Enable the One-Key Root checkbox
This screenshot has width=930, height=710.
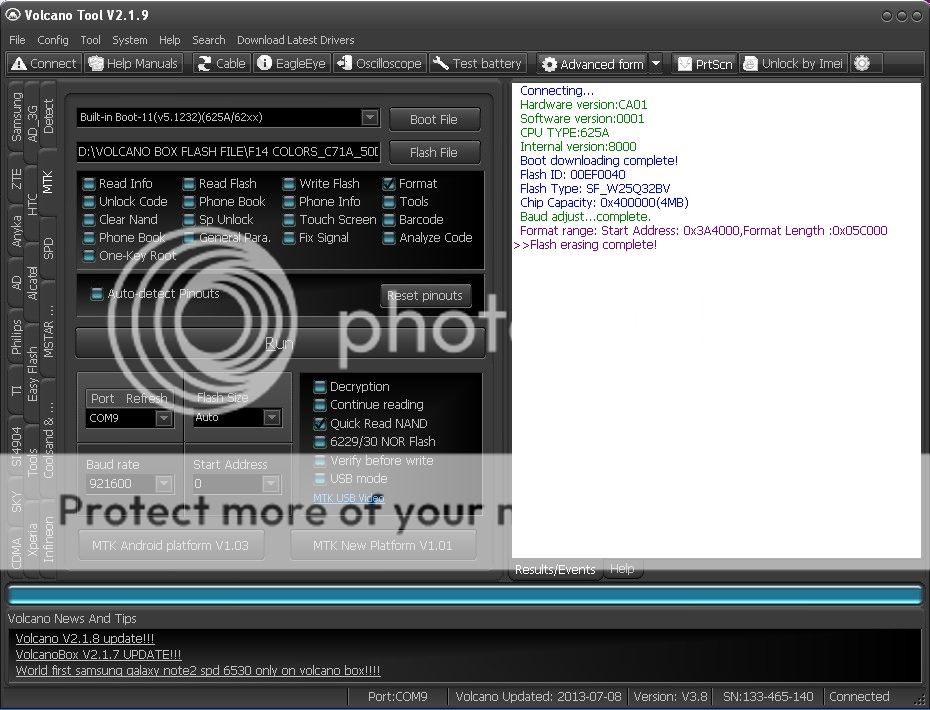[88, 256]
